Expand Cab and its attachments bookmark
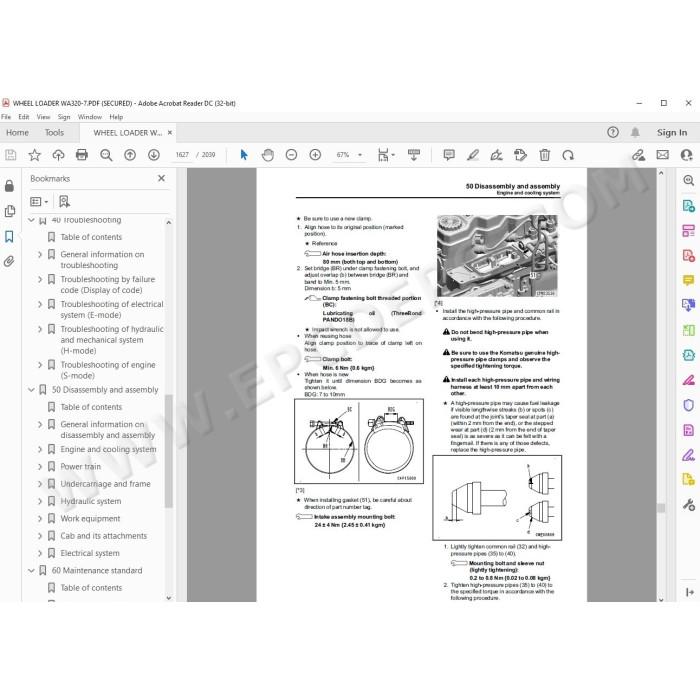The image size is (700, 700). [x=40, y=536]
